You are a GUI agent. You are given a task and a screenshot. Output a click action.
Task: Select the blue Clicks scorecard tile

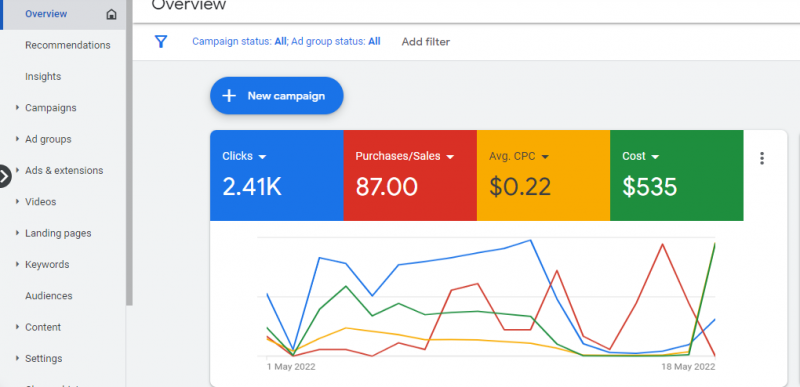pos(277,175)
